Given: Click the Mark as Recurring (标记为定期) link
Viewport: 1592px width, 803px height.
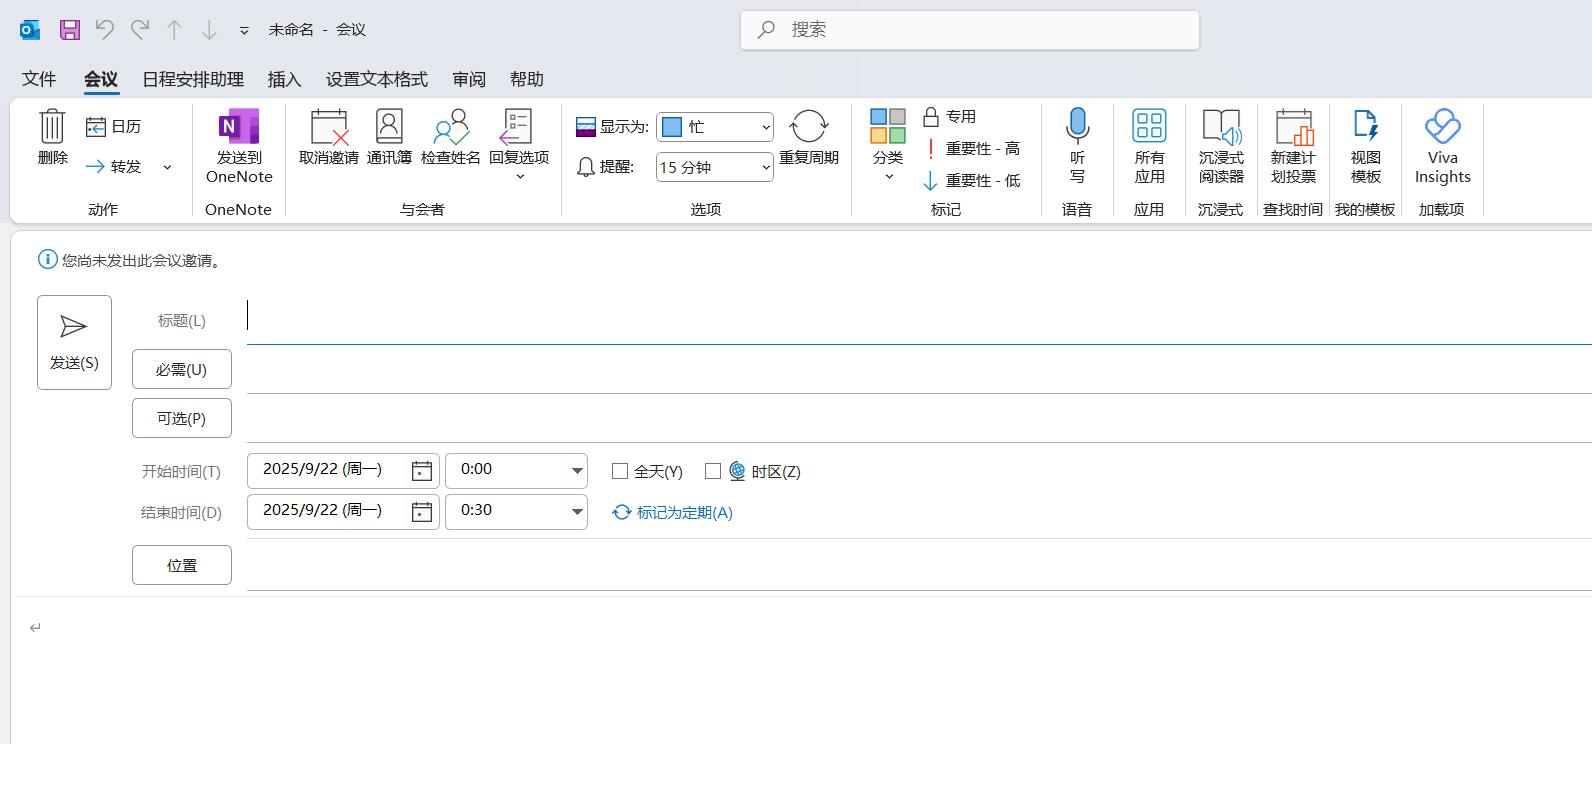Looking at the screenshot, I should (684, 512).
